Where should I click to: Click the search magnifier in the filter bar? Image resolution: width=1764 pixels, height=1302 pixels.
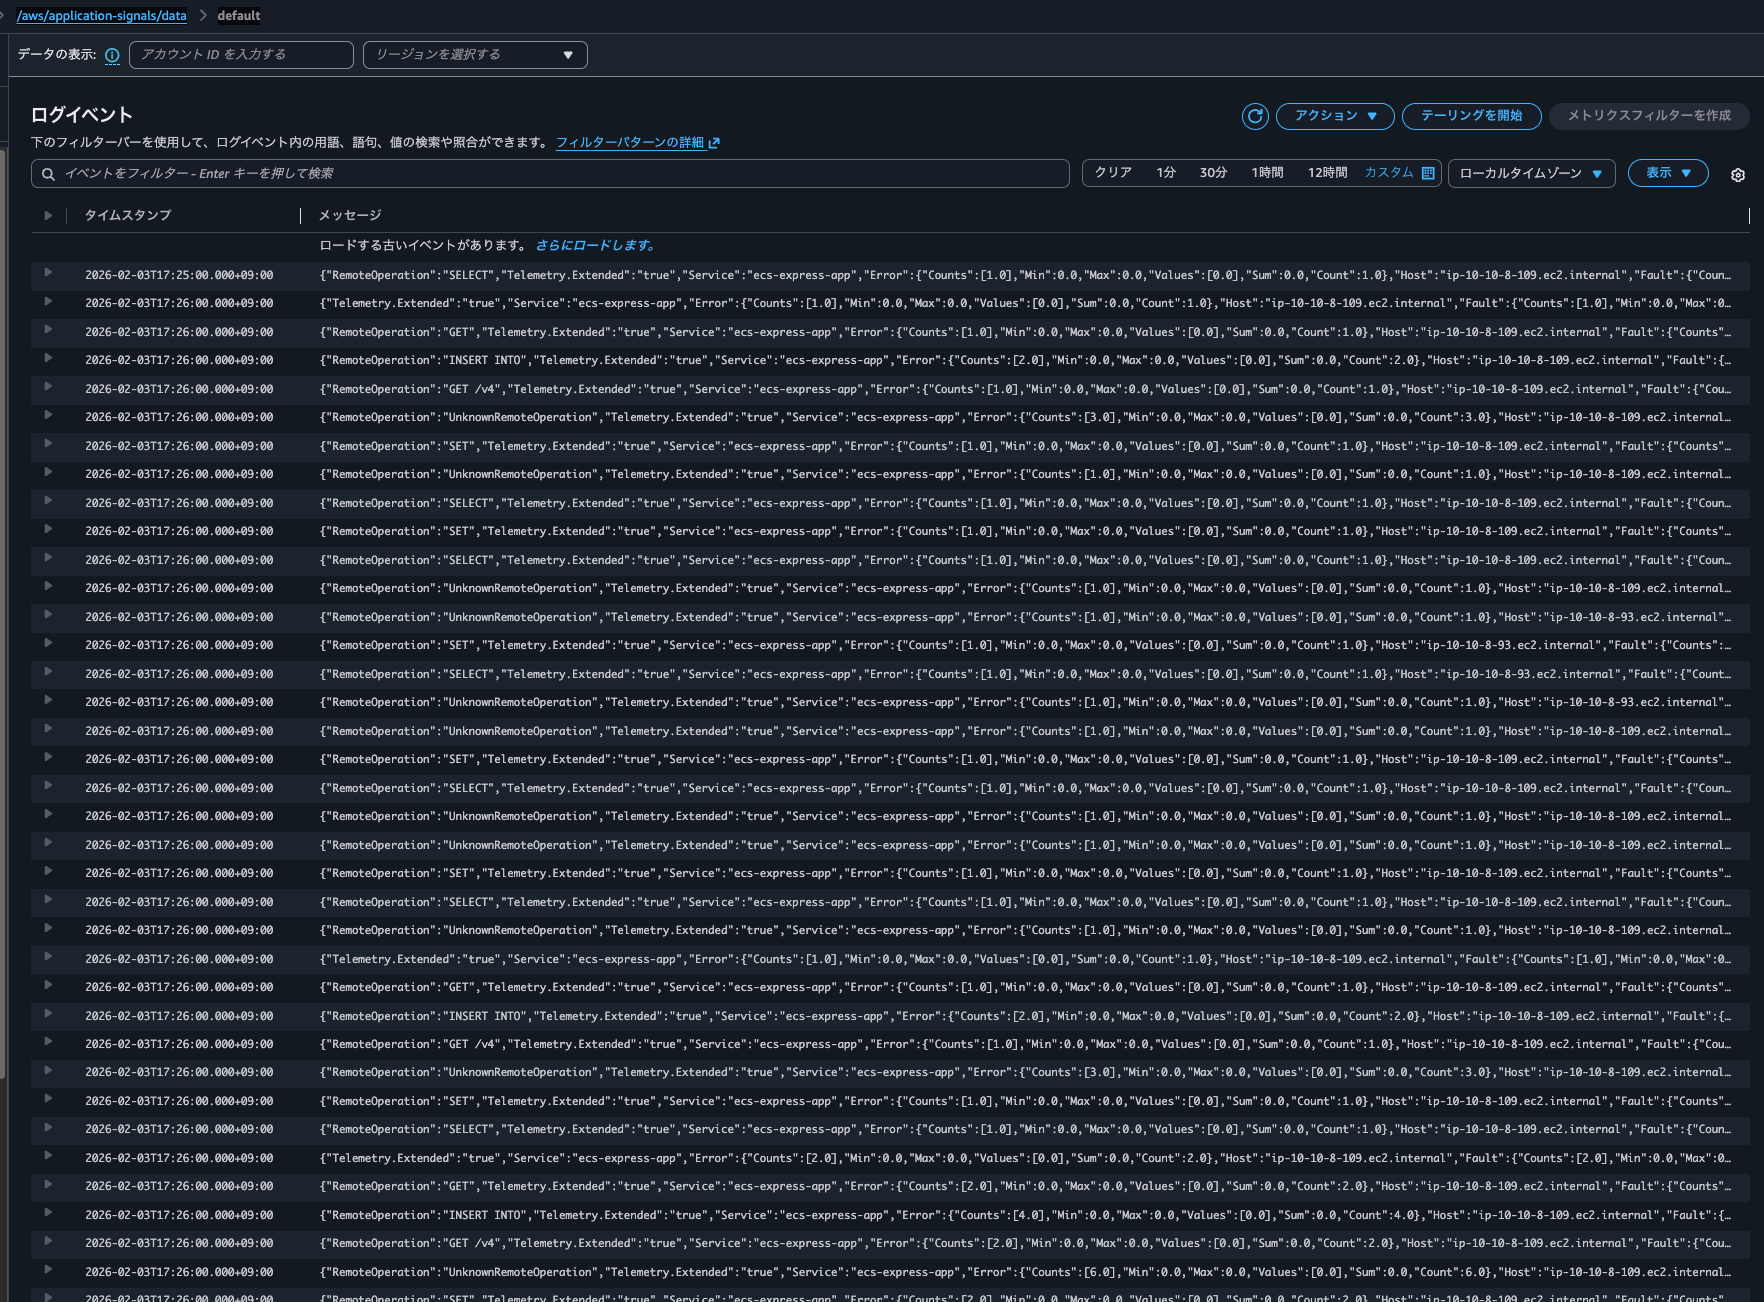point(48,173)
